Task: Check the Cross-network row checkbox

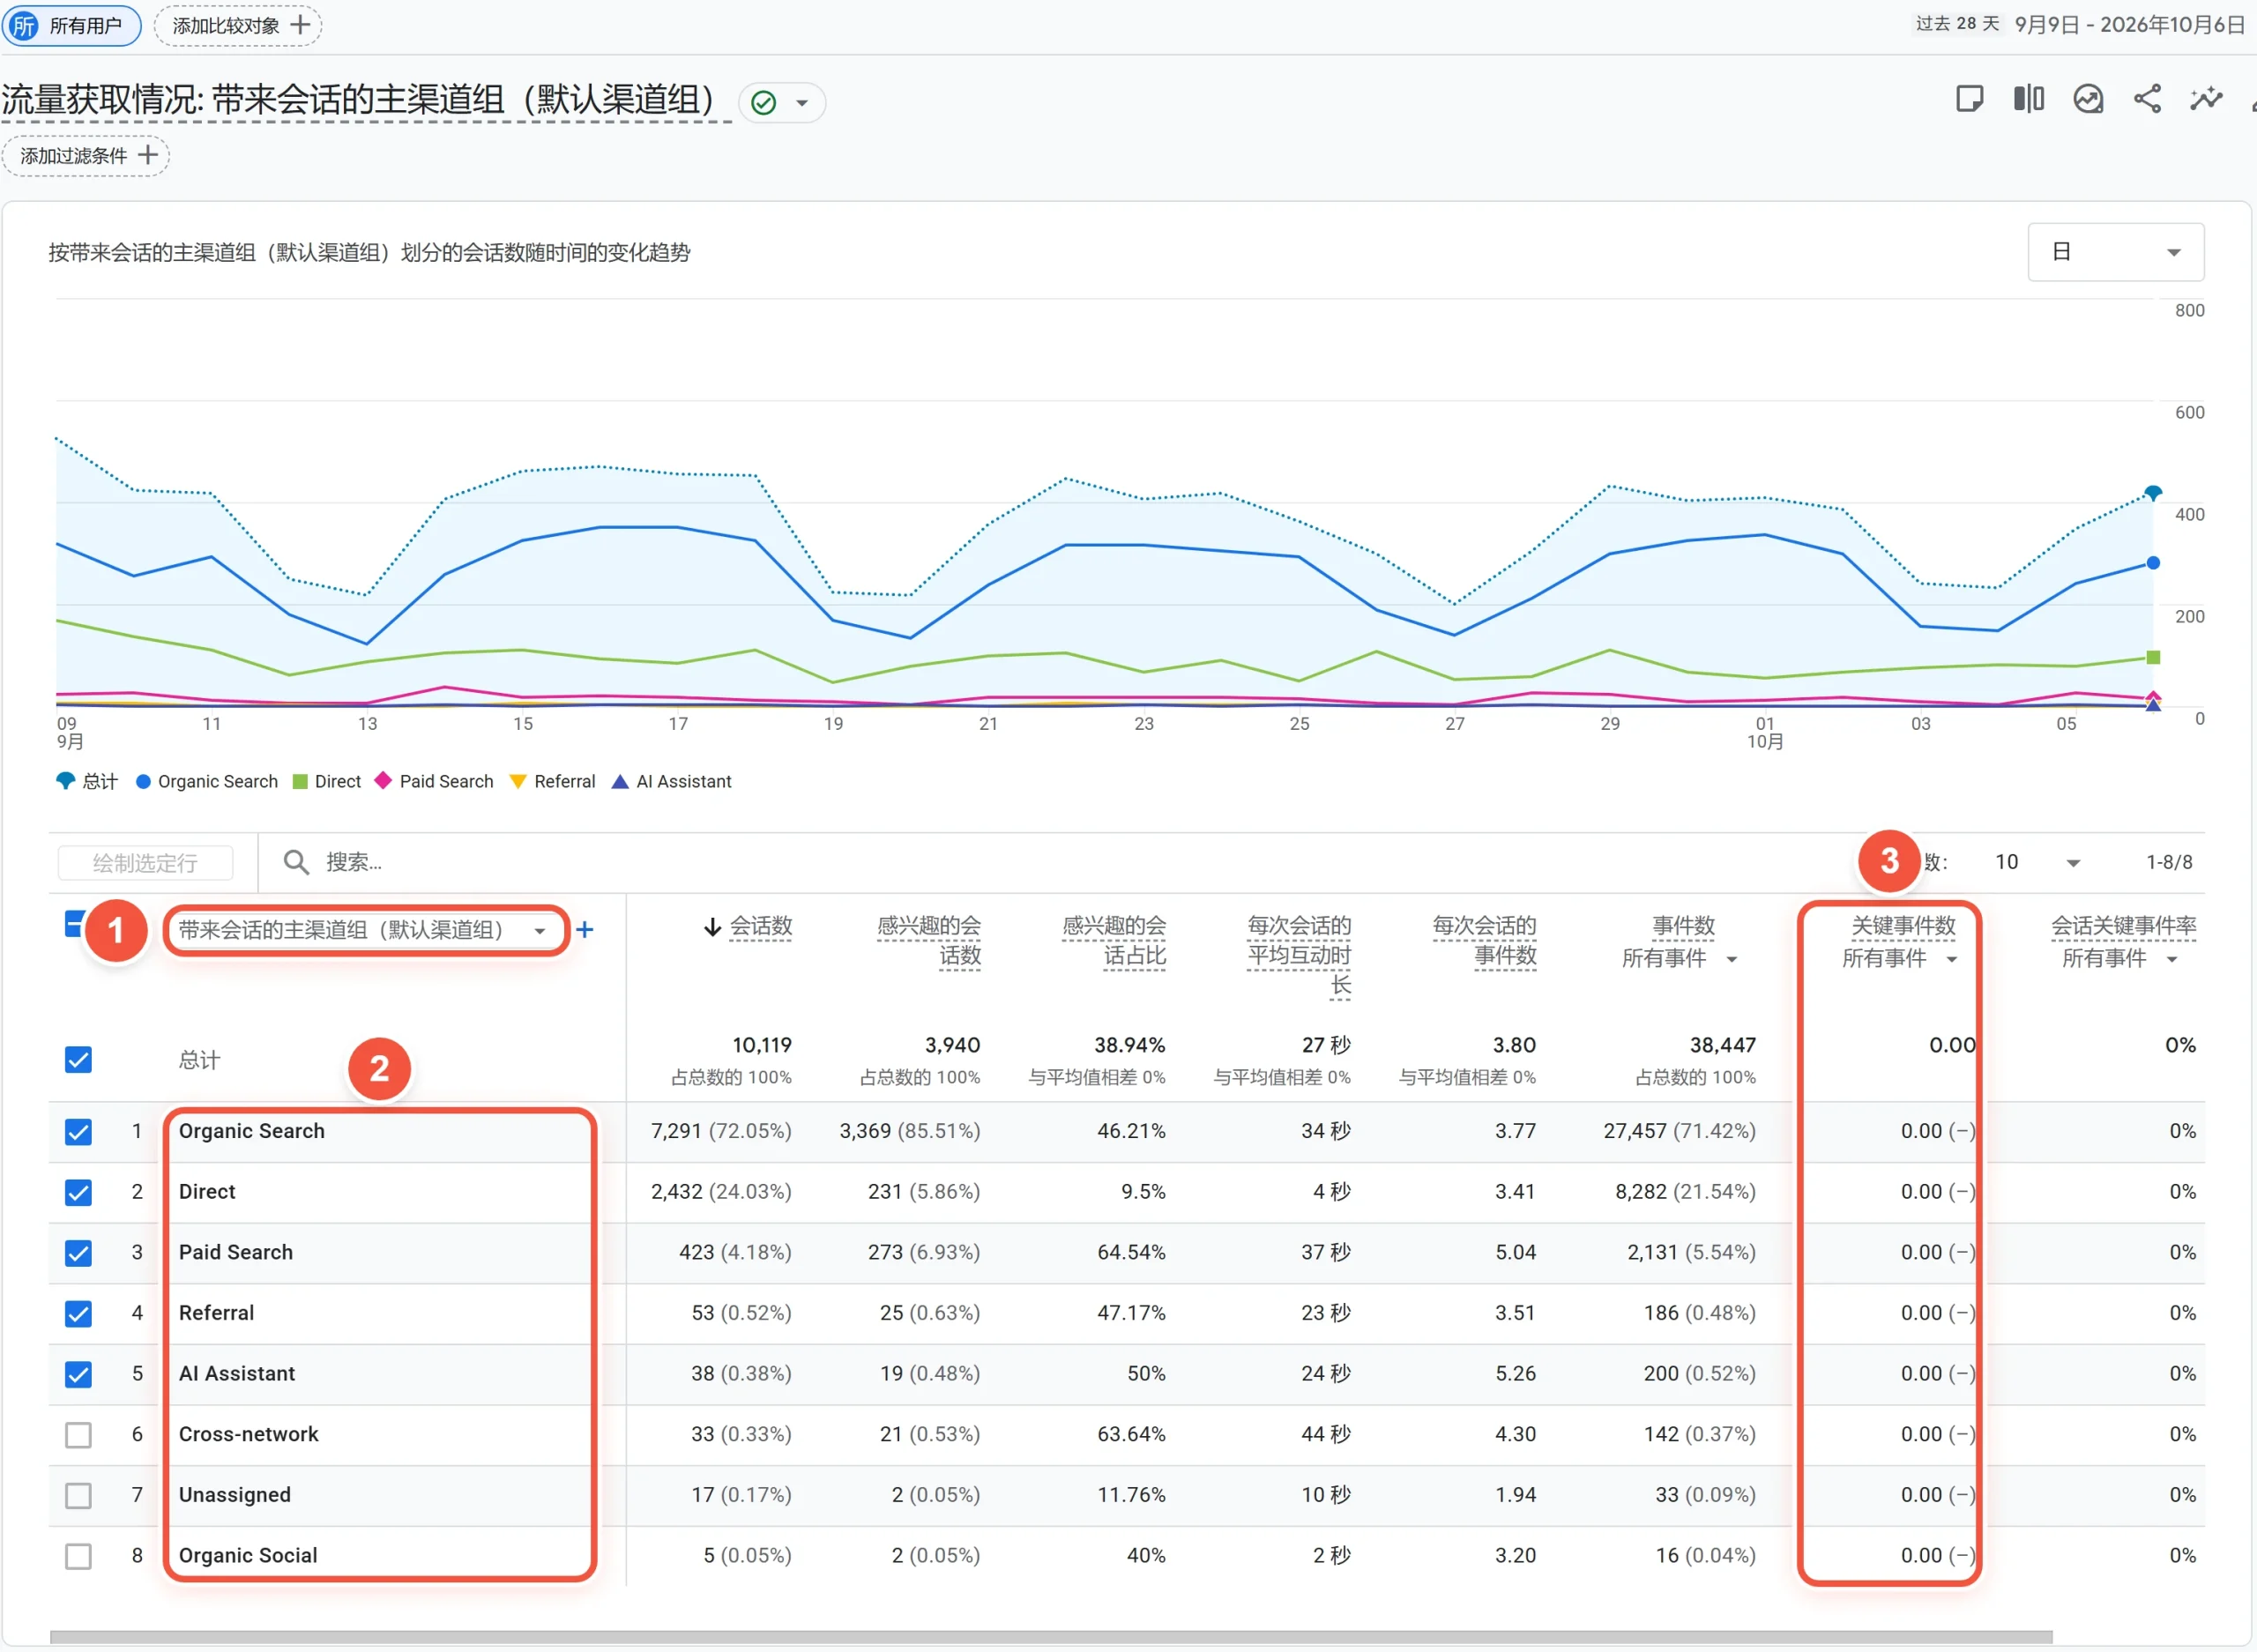Action: coord(78,1436)
